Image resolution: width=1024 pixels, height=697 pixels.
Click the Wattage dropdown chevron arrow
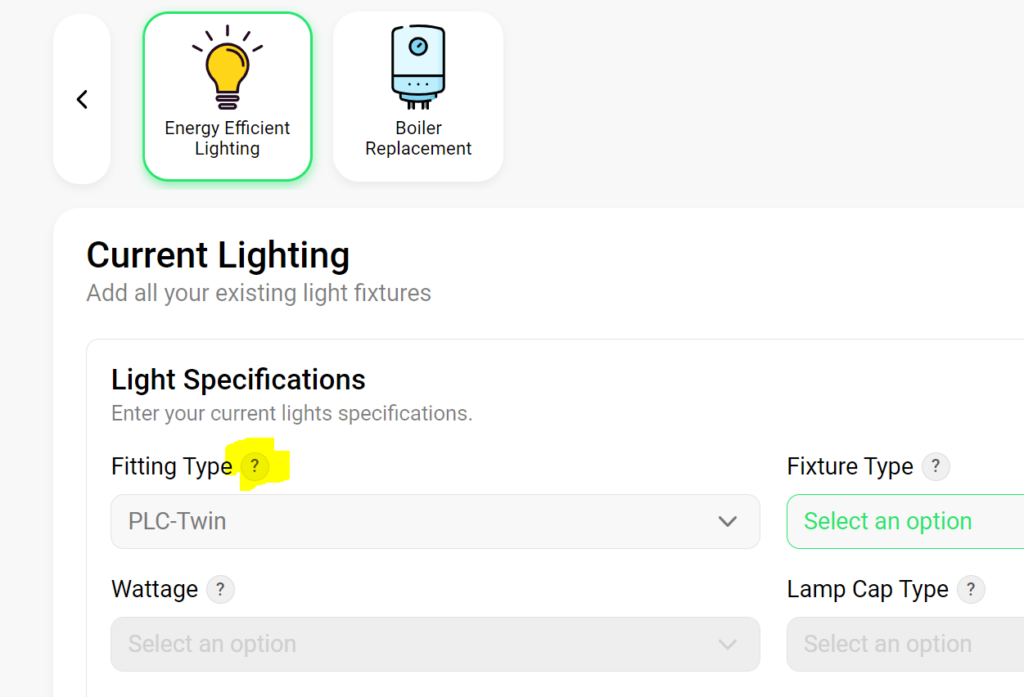point(728,644)
